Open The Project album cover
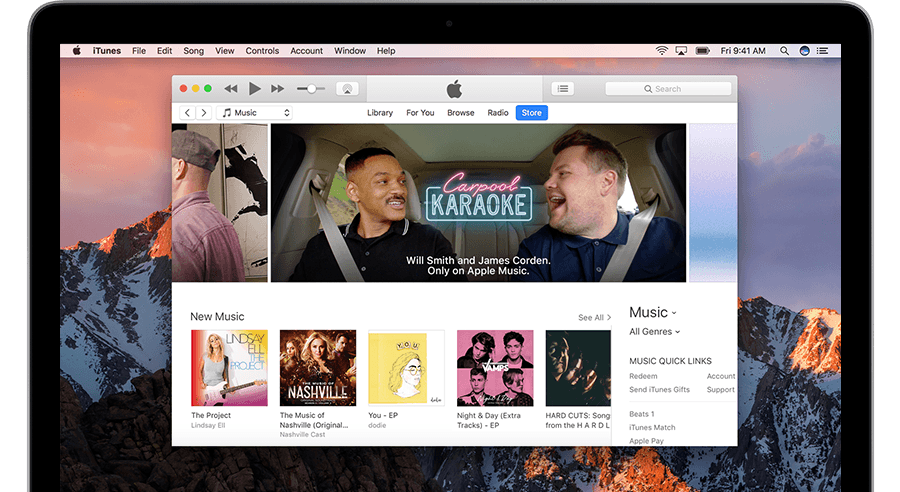This screenshot has height=492, width=900. 229,368
